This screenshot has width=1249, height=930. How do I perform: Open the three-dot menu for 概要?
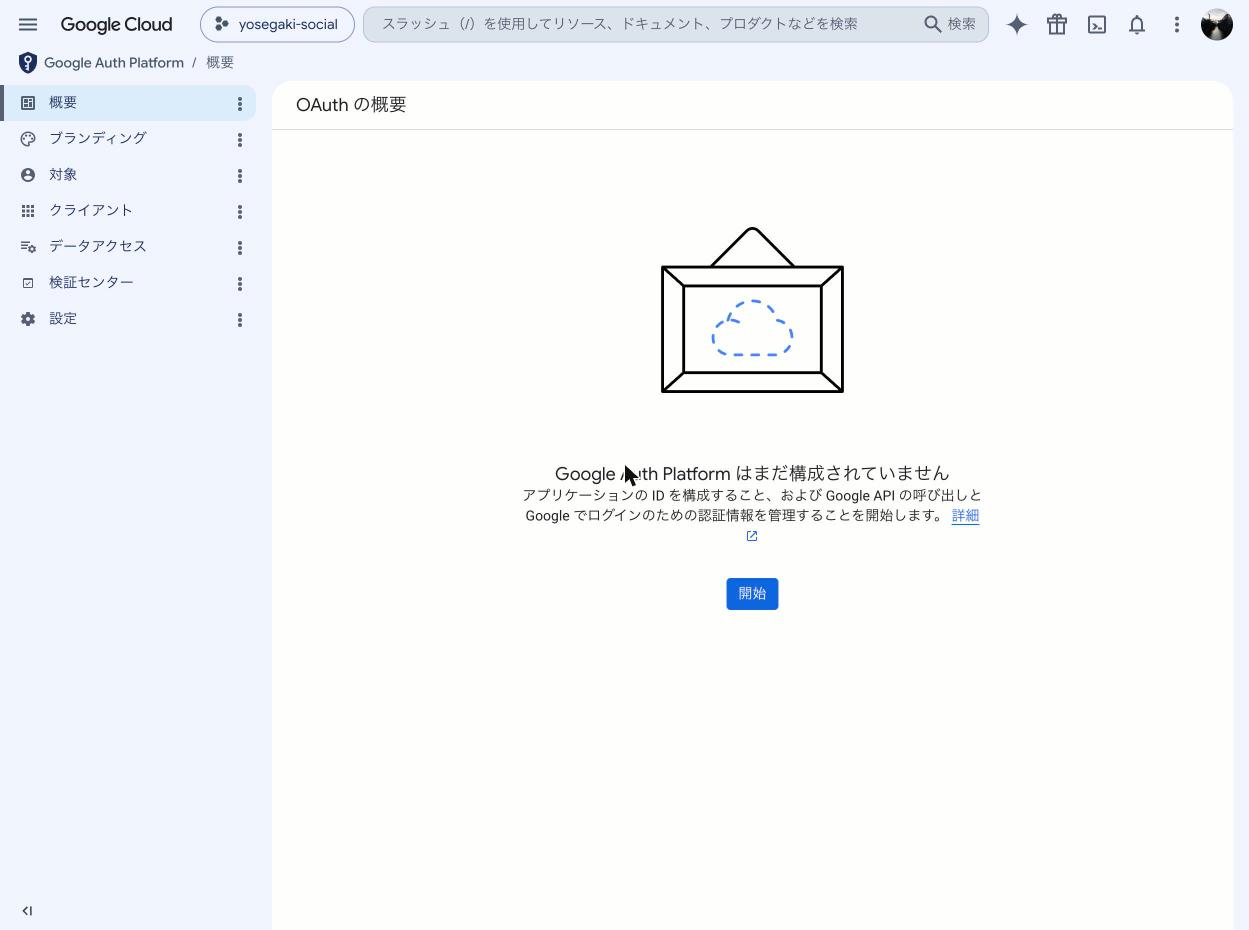(240, 104)
